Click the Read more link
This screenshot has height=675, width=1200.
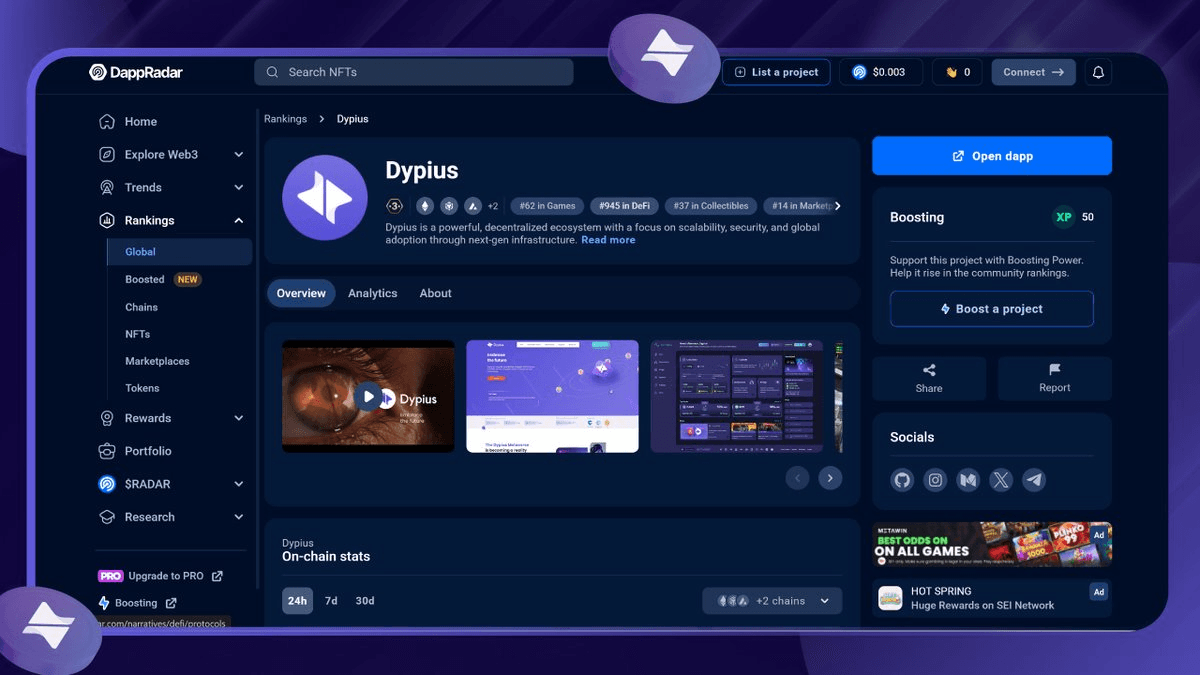(x=608, y=240)
